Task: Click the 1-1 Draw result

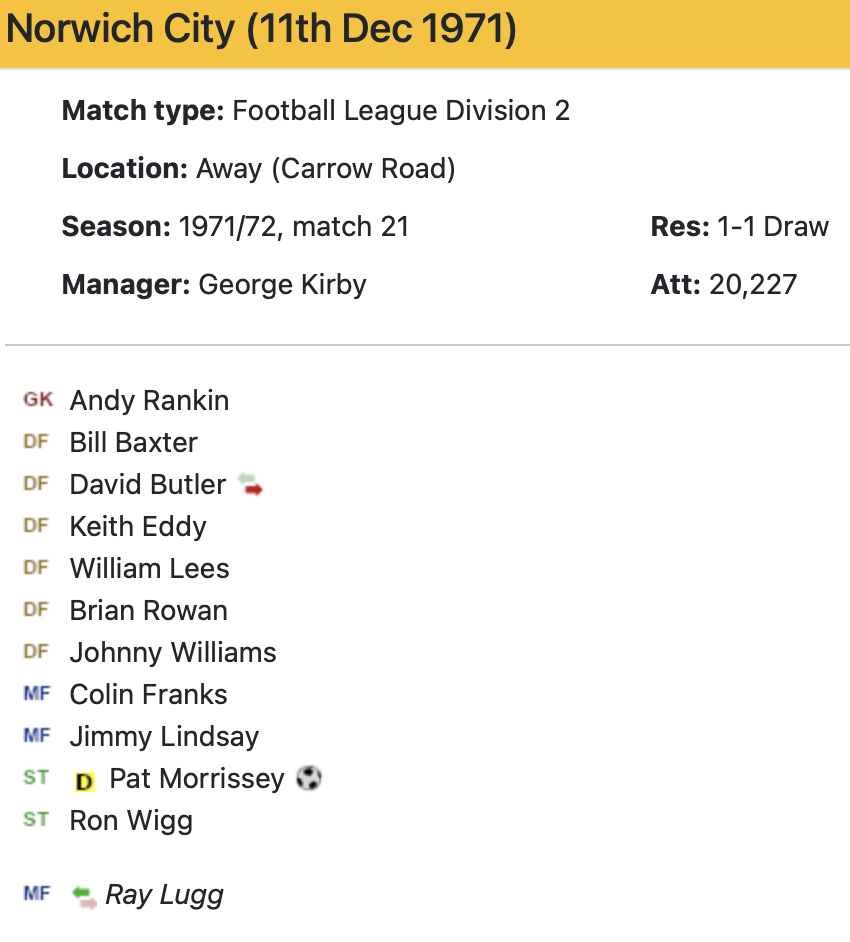Action: 772,227
